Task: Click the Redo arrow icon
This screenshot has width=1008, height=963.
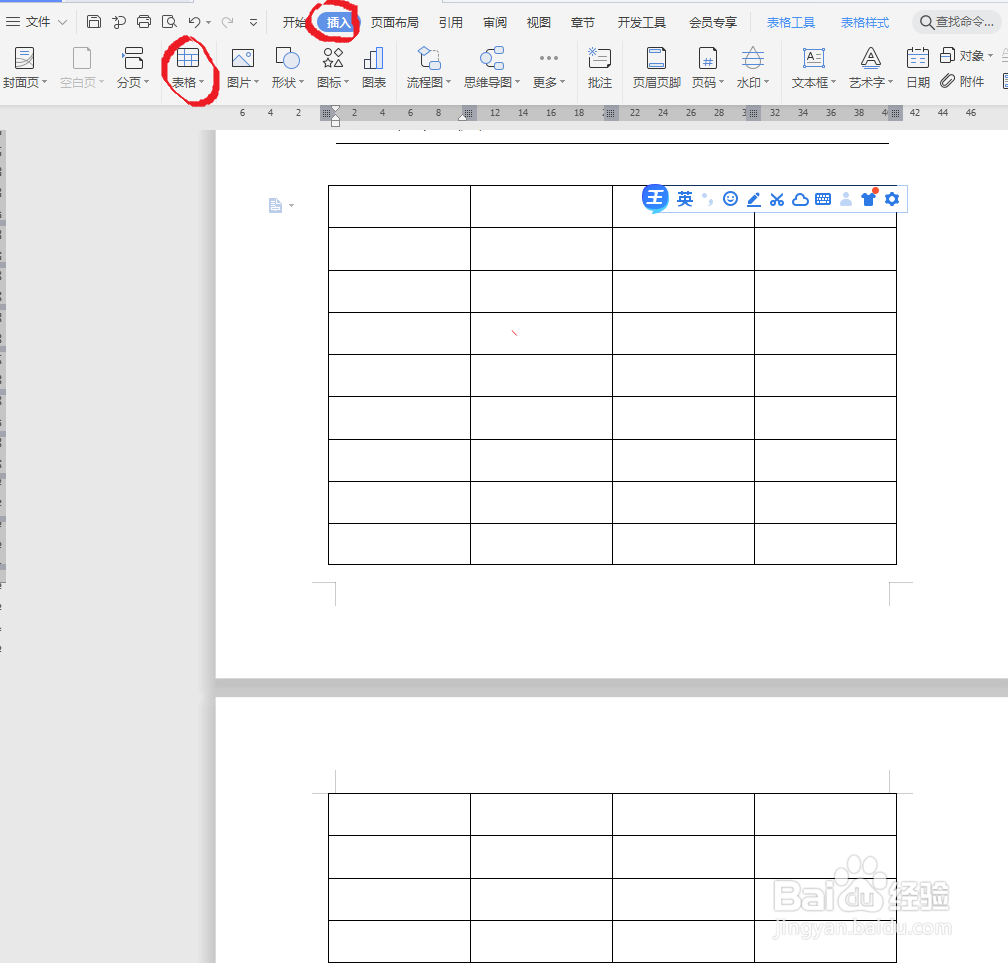Action: coord(227,22)
